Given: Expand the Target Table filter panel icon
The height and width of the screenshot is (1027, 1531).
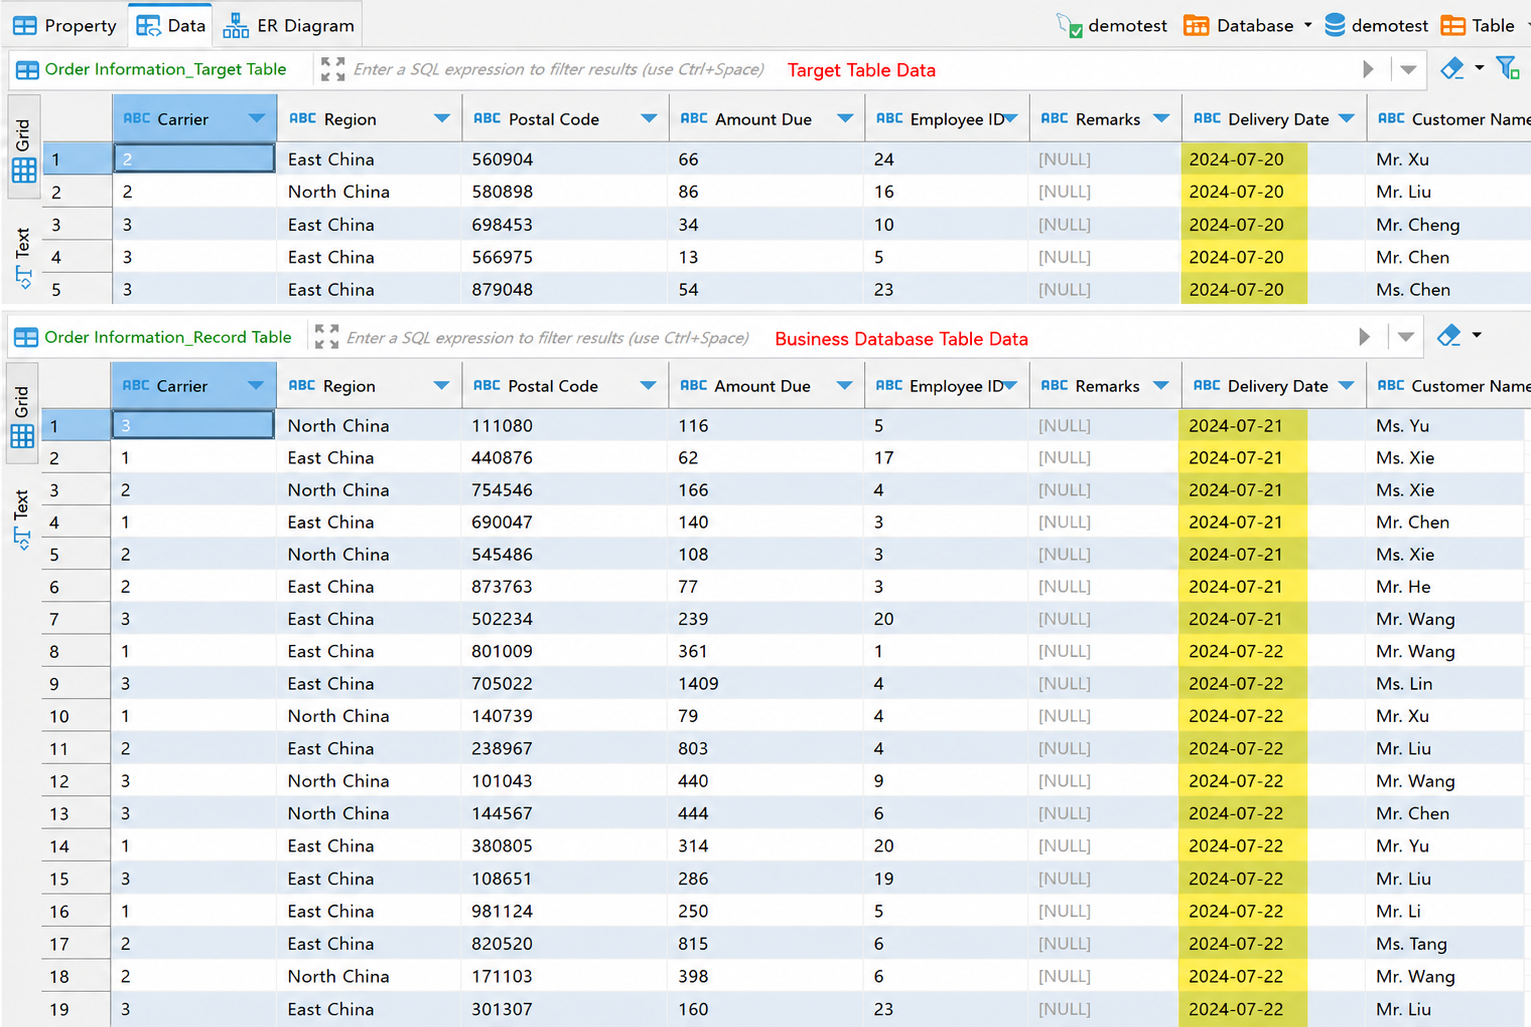Looking at the screenshot, I should click(x=333, y=69).
